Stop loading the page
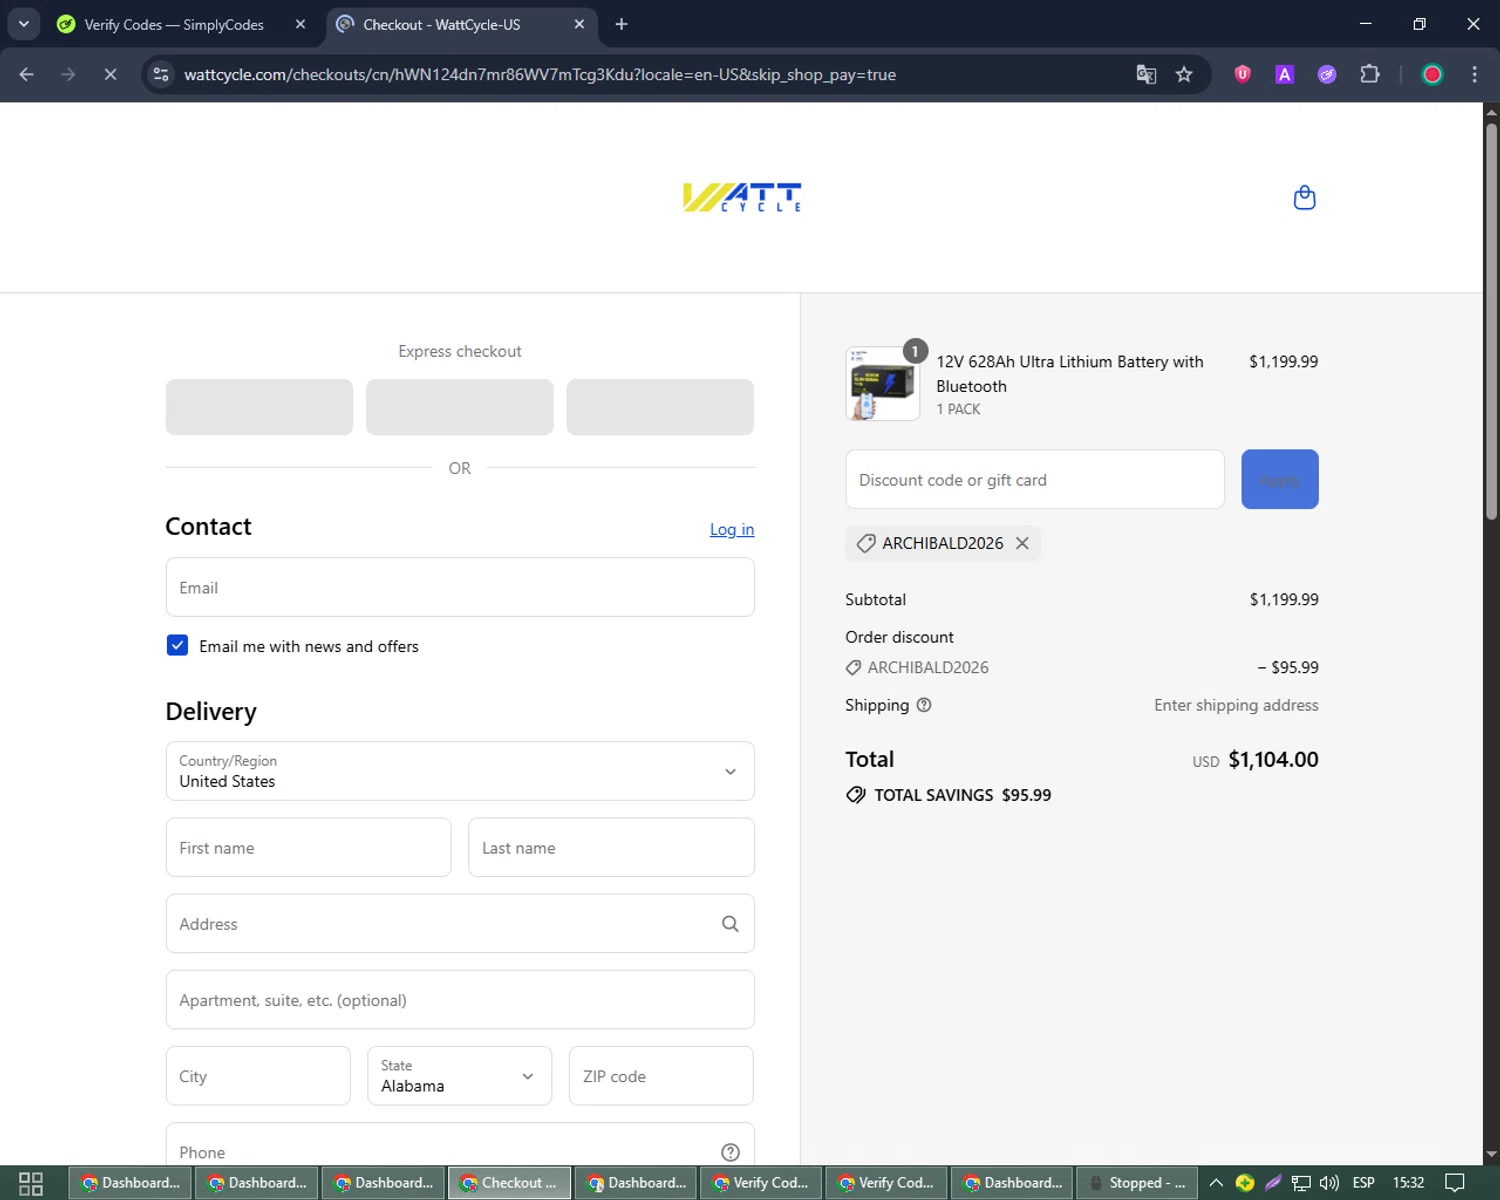 (x=110, y=74)
